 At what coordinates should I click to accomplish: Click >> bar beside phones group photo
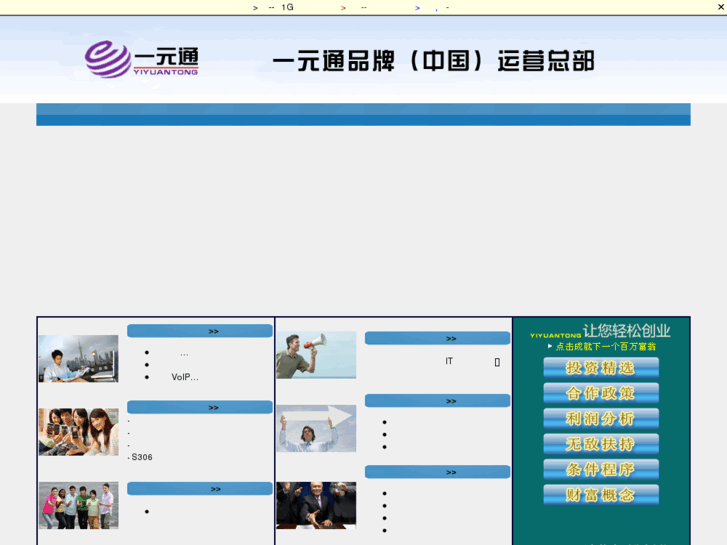pos(200,407)
